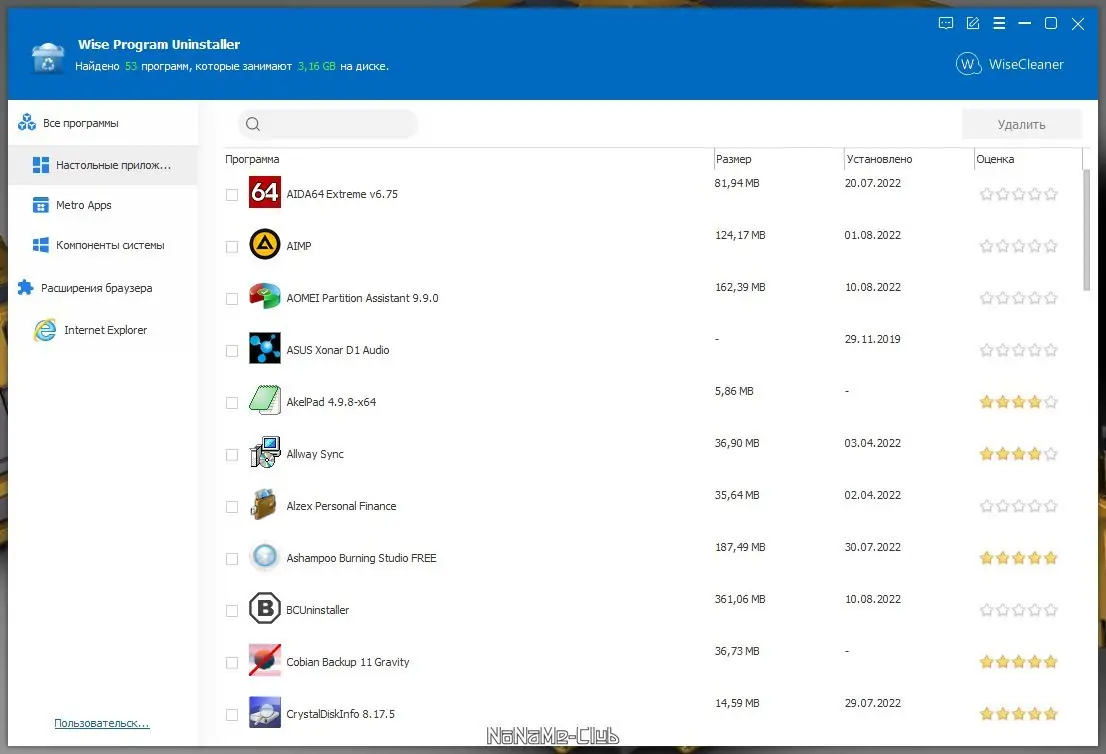
Task: Click the star rating for BCUninstaller
Action: point(1019,610)
